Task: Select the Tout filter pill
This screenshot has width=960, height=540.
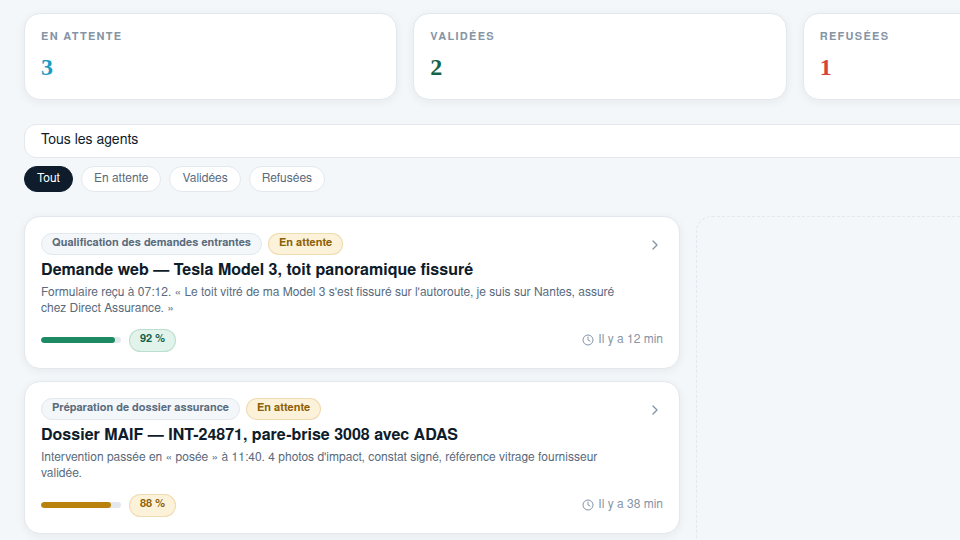Action: pyautogui.click(x=48, y=179)
